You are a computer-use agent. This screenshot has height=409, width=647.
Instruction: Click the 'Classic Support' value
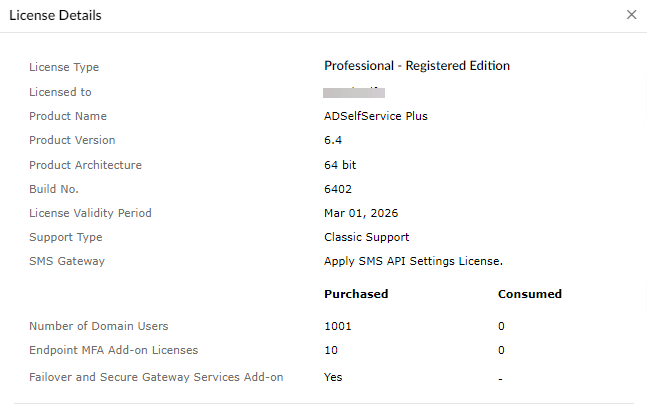tap(366, 237)
